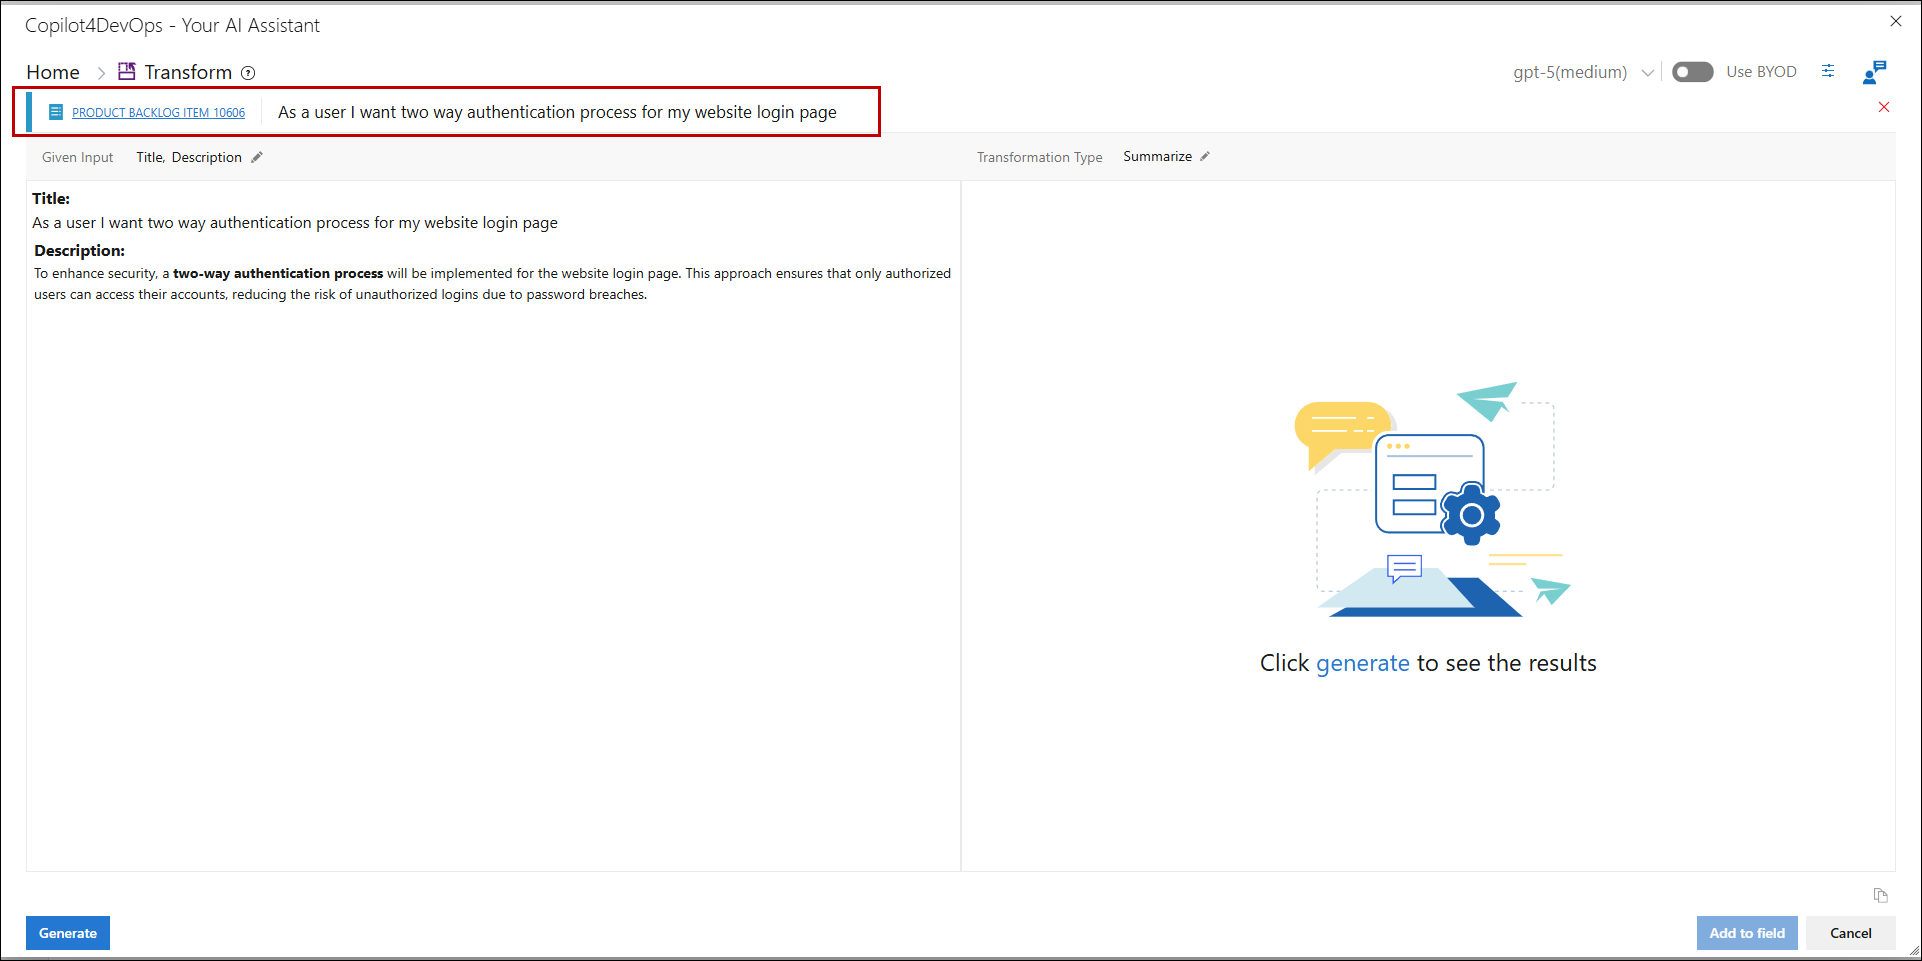Open the user feedback chat icon
Image resolution: width=1922 pixels, height=961 pixels.
[1874, 72]
